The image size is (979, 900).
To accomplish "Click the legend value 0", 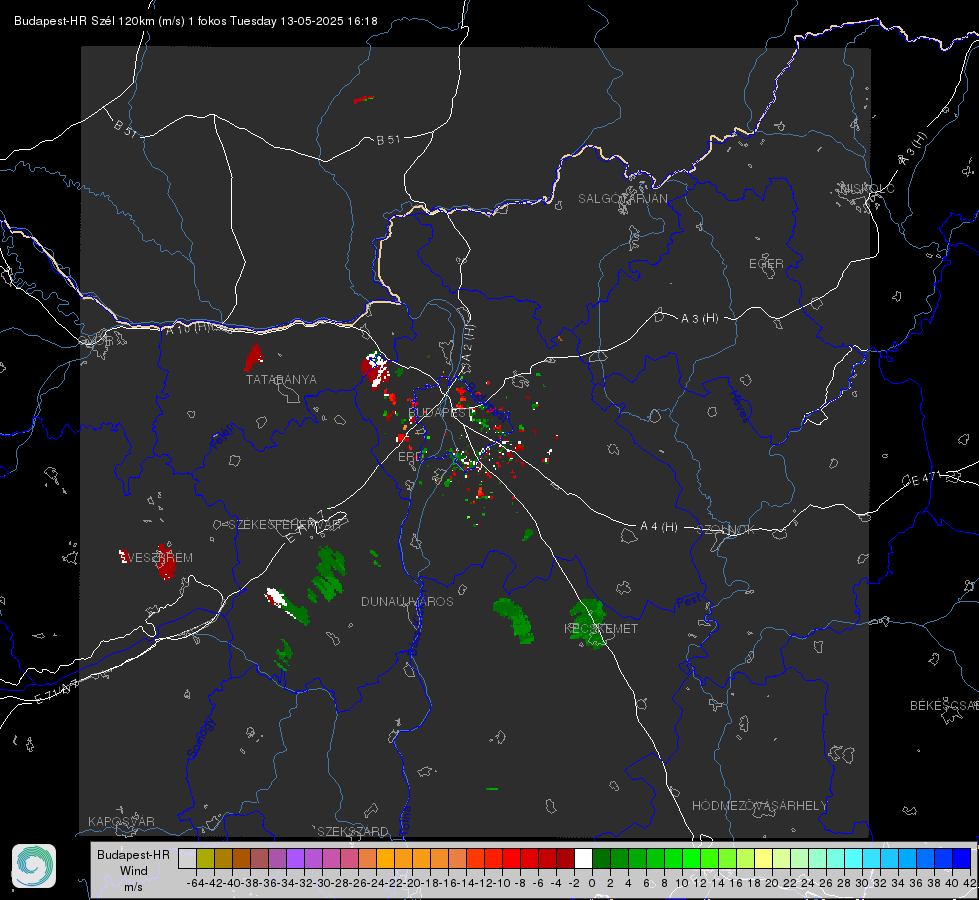I will [x=591, y=883].
